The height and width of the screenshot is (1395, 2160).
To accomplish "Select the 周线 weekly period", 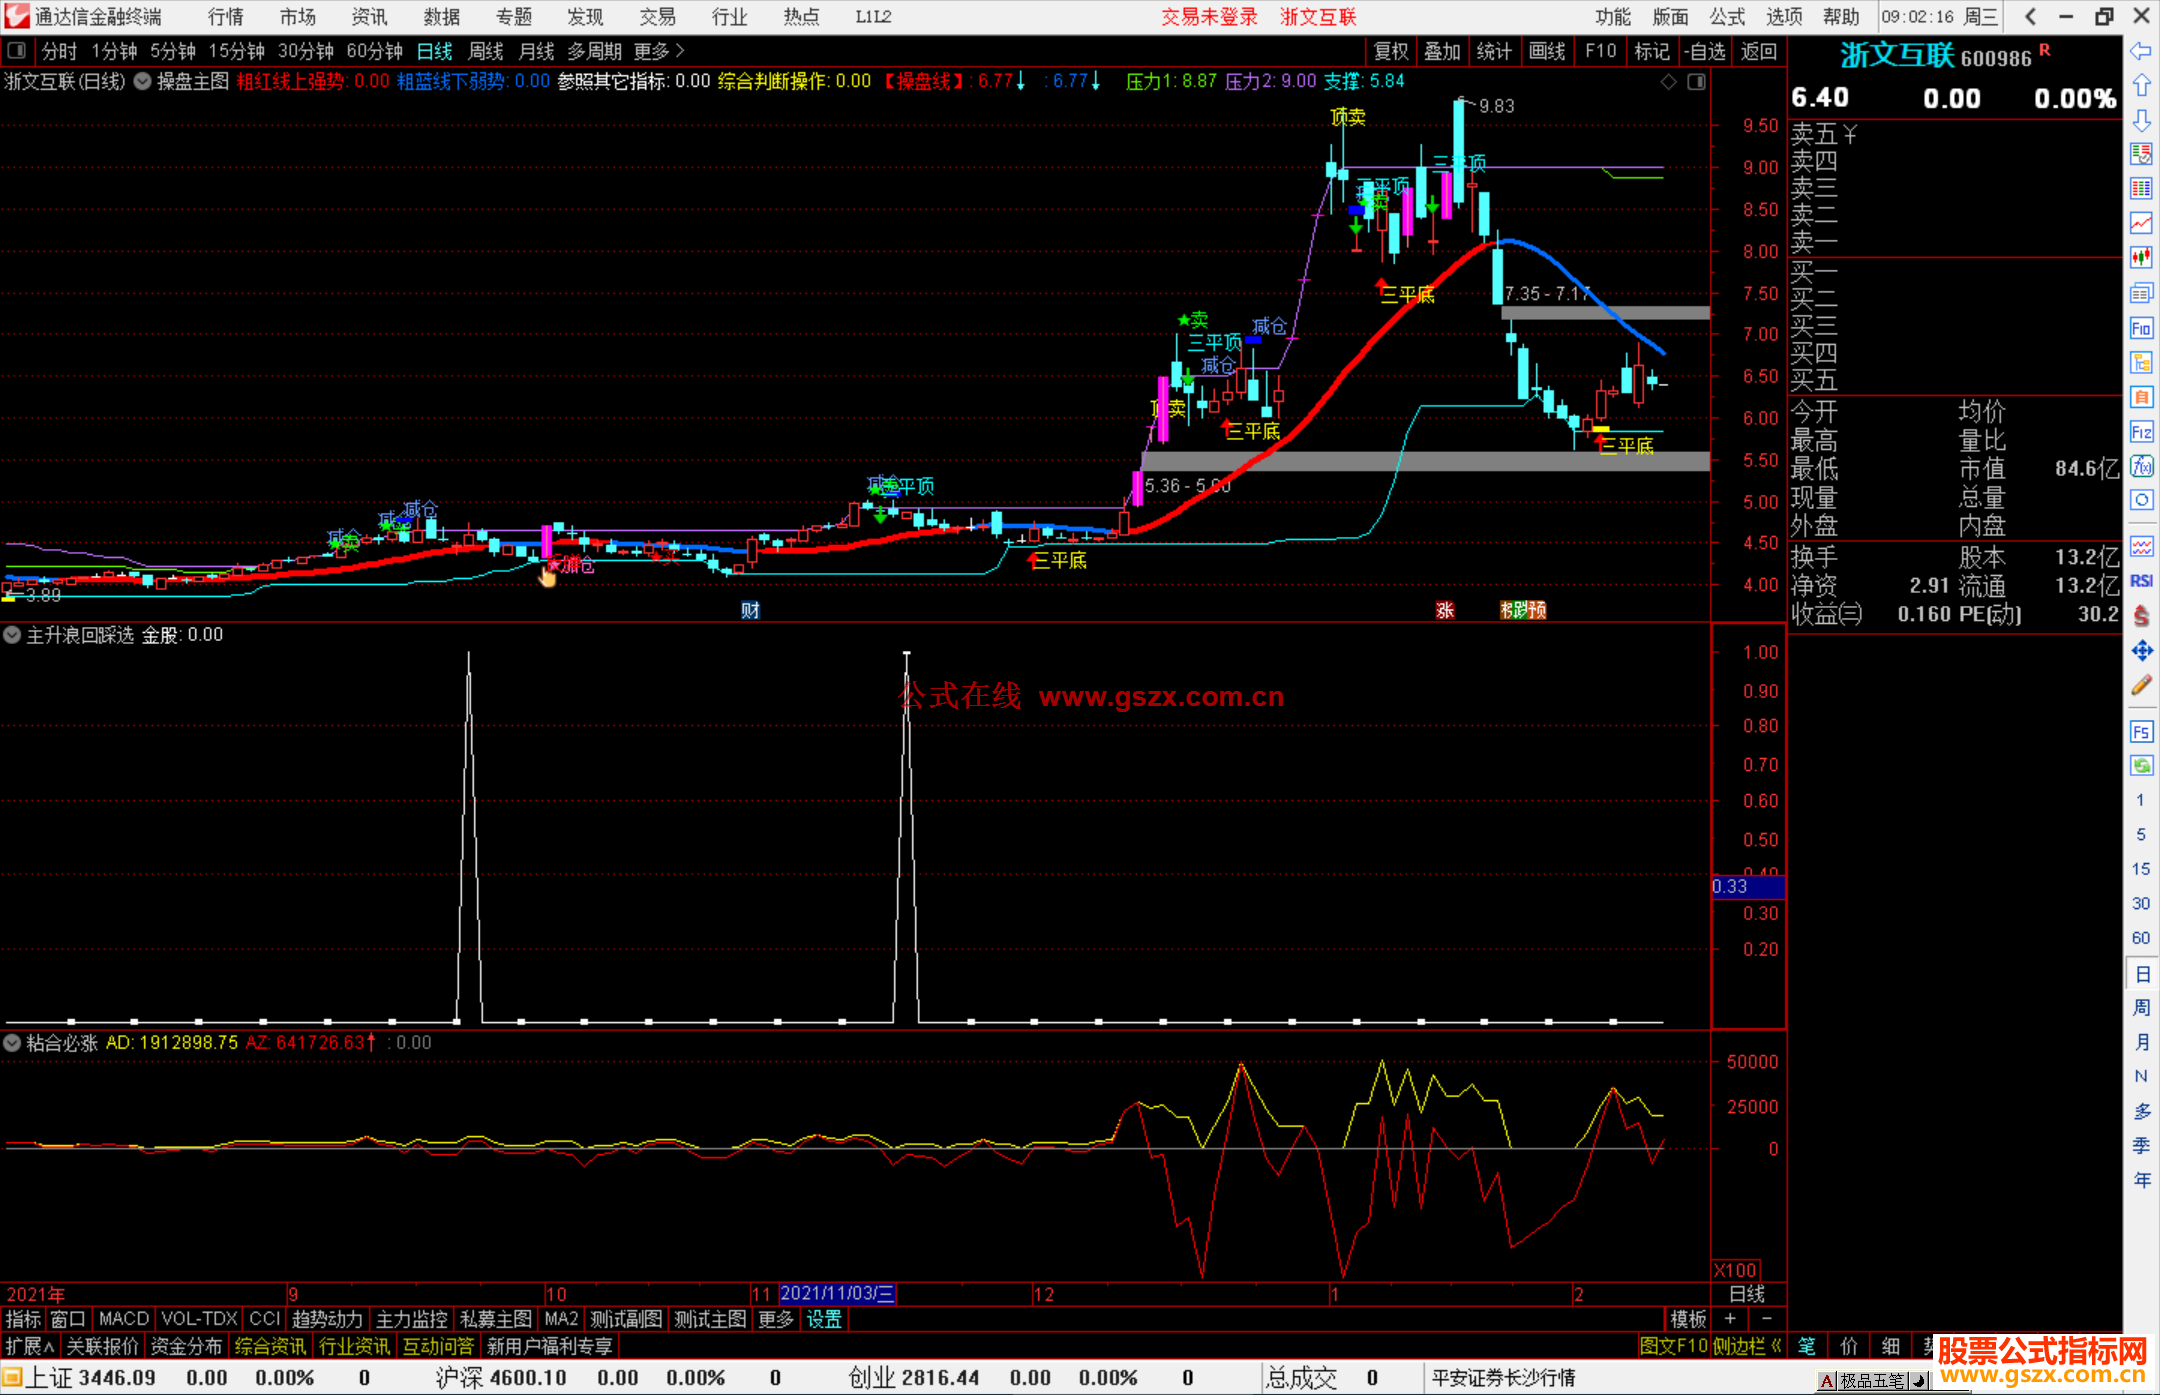I will click(486, 51).
